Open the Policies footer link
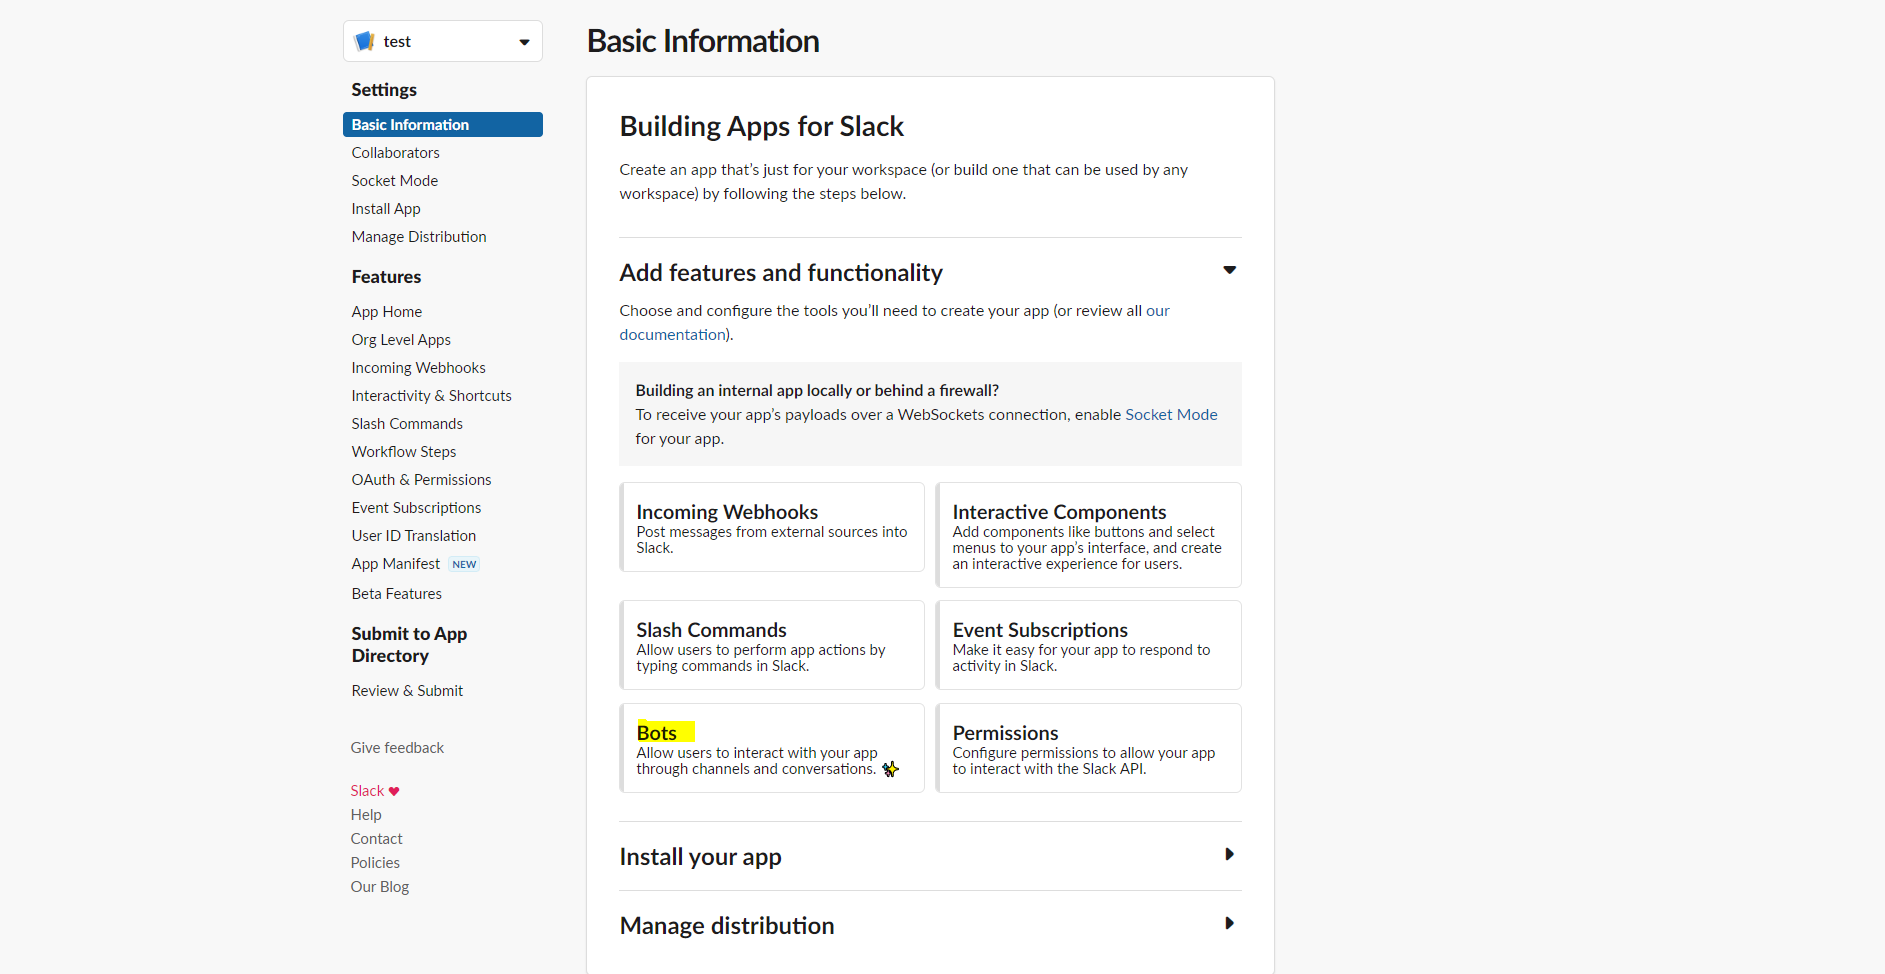 [375, 862]
